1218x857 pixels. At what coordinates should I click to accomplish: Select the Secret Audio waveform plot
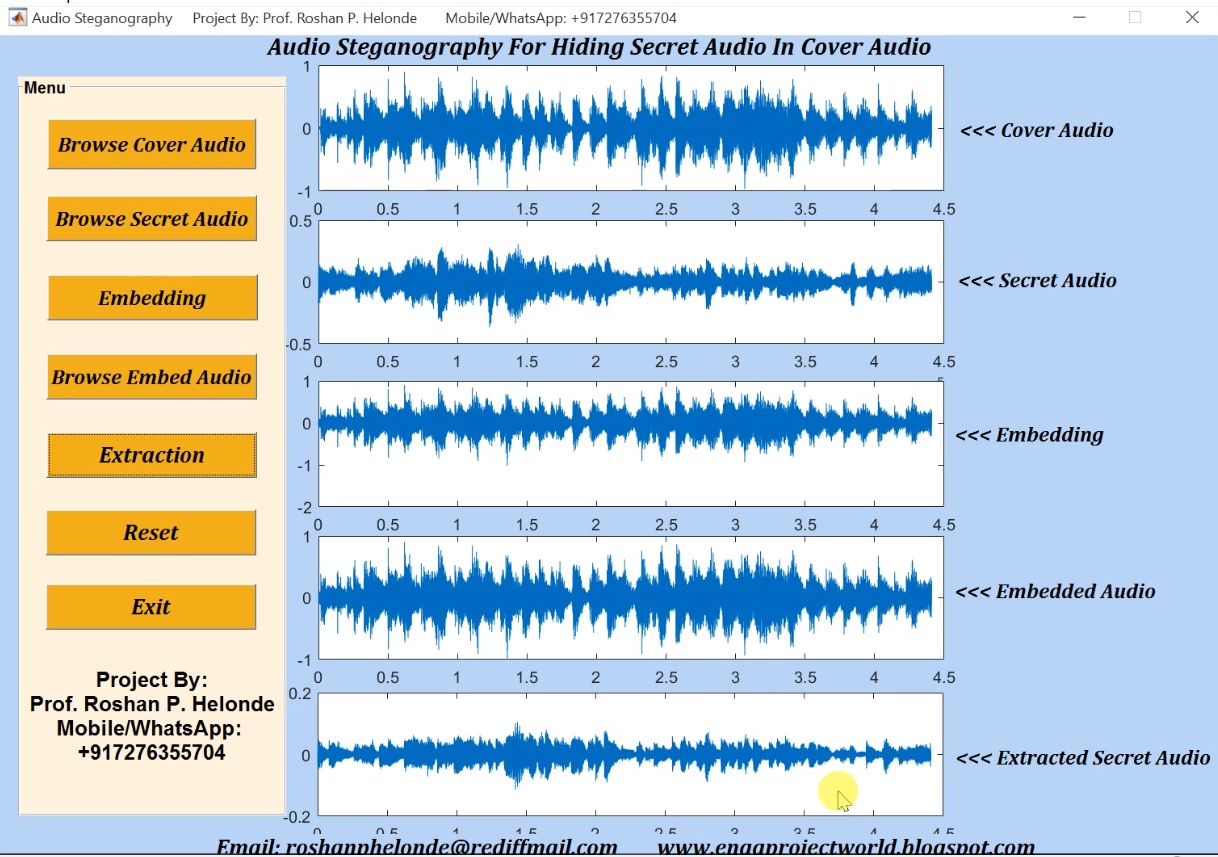tap(628, 281)
